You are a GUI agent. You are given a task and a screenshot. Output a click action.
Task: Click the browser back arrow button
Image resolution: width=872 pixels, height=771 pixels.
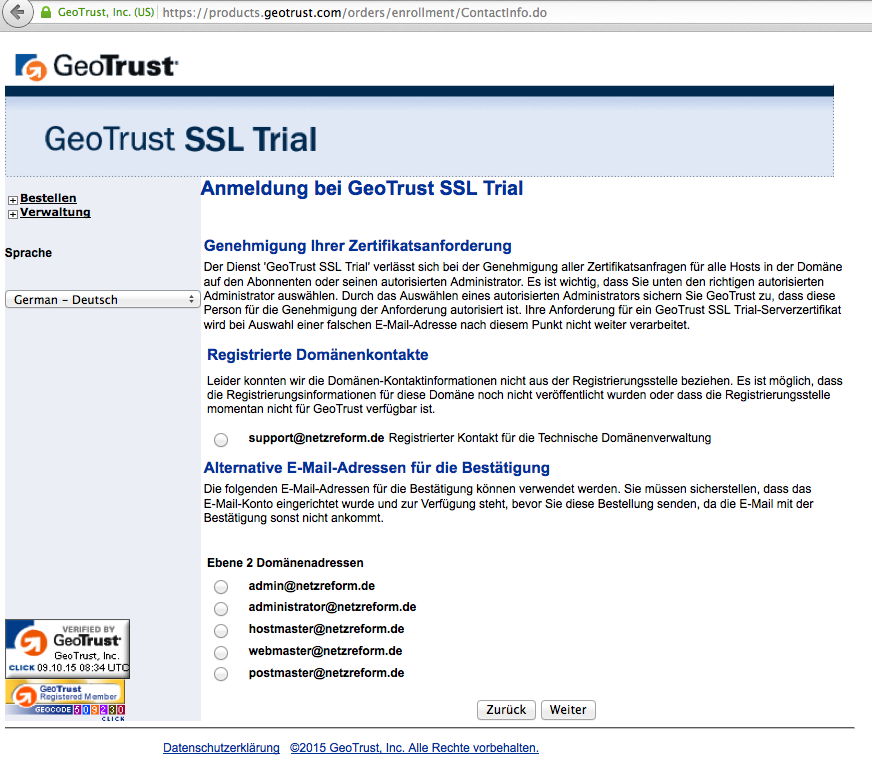pyautogui.click(x=16, y=13)
